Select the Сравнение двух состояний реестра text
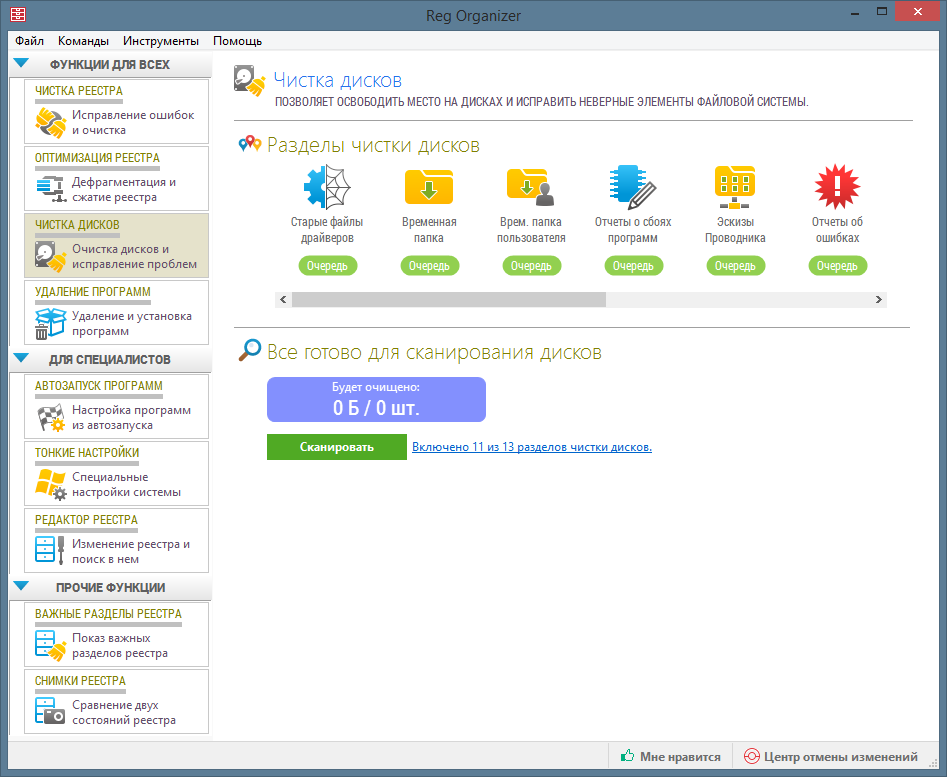947x777 pixels. (x=124, y=712)
